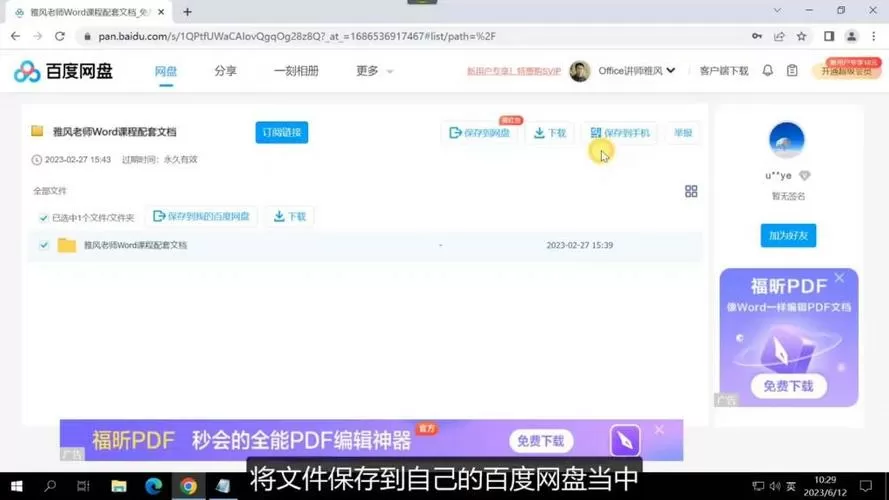Reload the page with refresh icon

pyautogui.click(x=60, y=36)
